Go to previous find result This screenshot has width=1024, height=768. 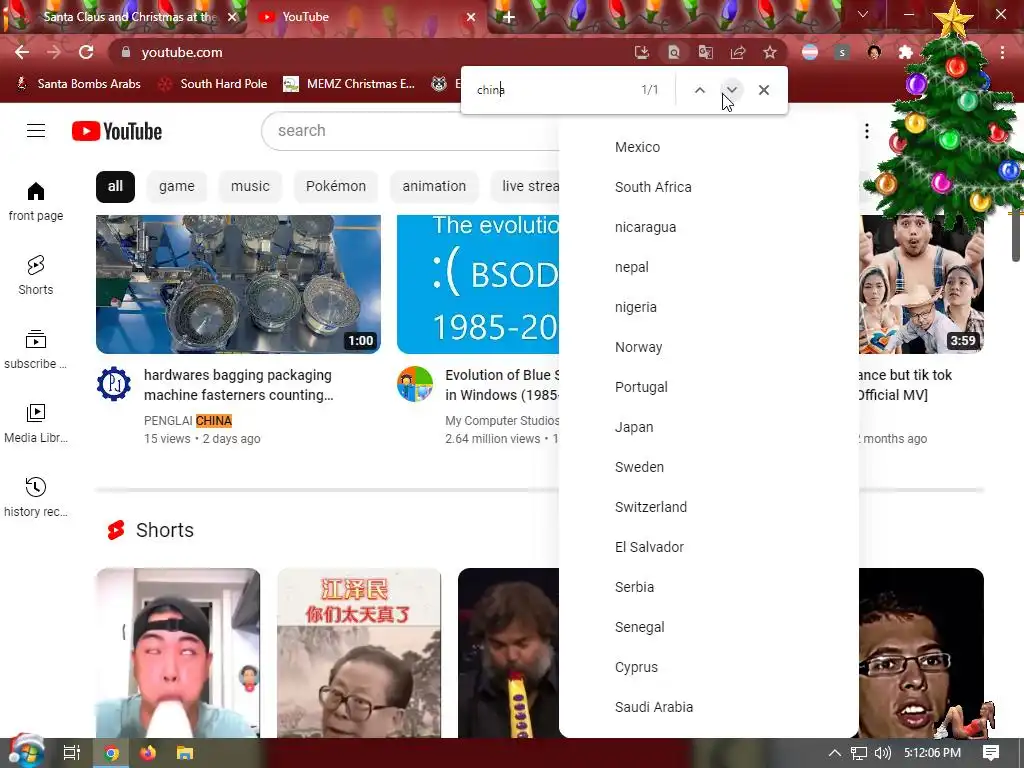point(699,90)
